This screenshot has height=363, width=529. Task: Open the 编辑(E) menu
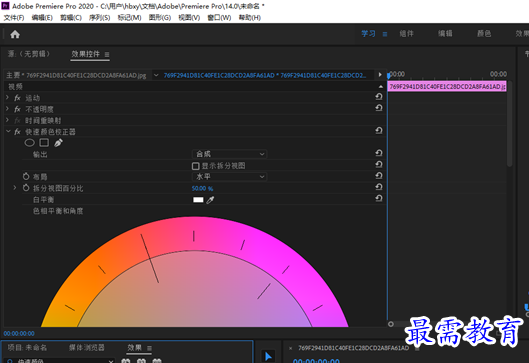(x=42, y=18)
